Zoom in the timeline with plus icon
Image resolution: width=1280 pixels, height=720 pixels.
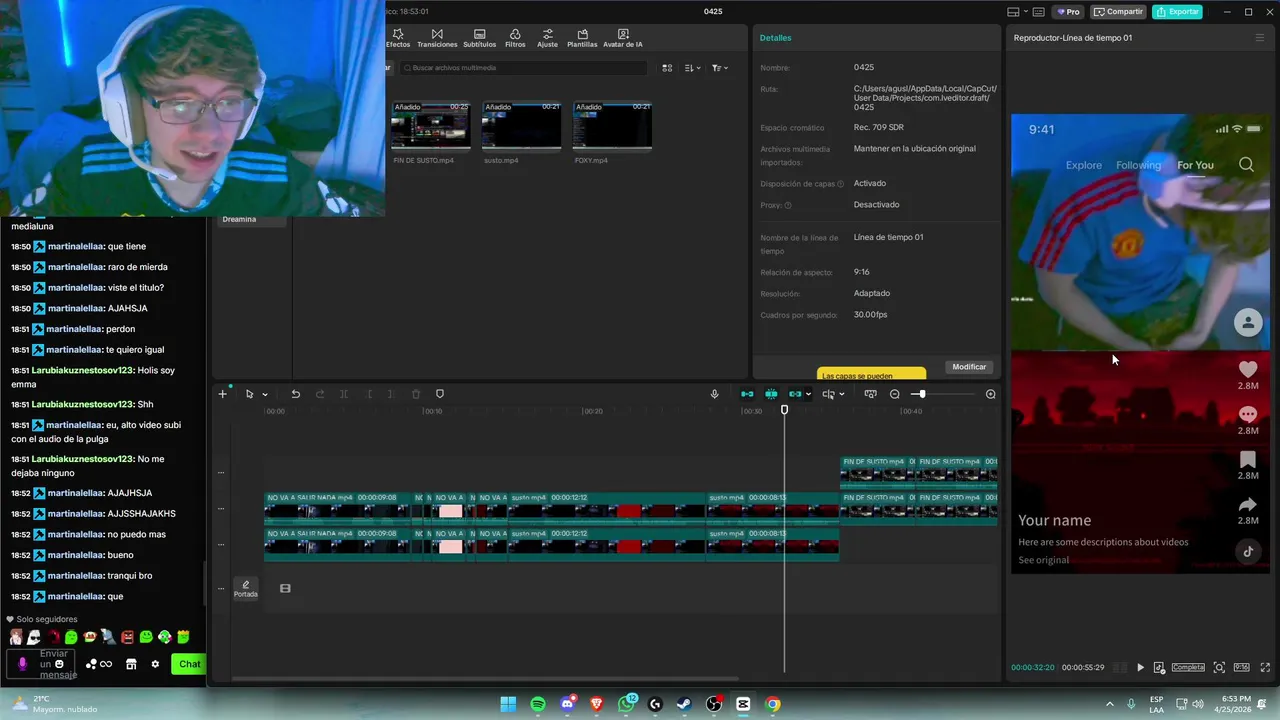(990, 394)
